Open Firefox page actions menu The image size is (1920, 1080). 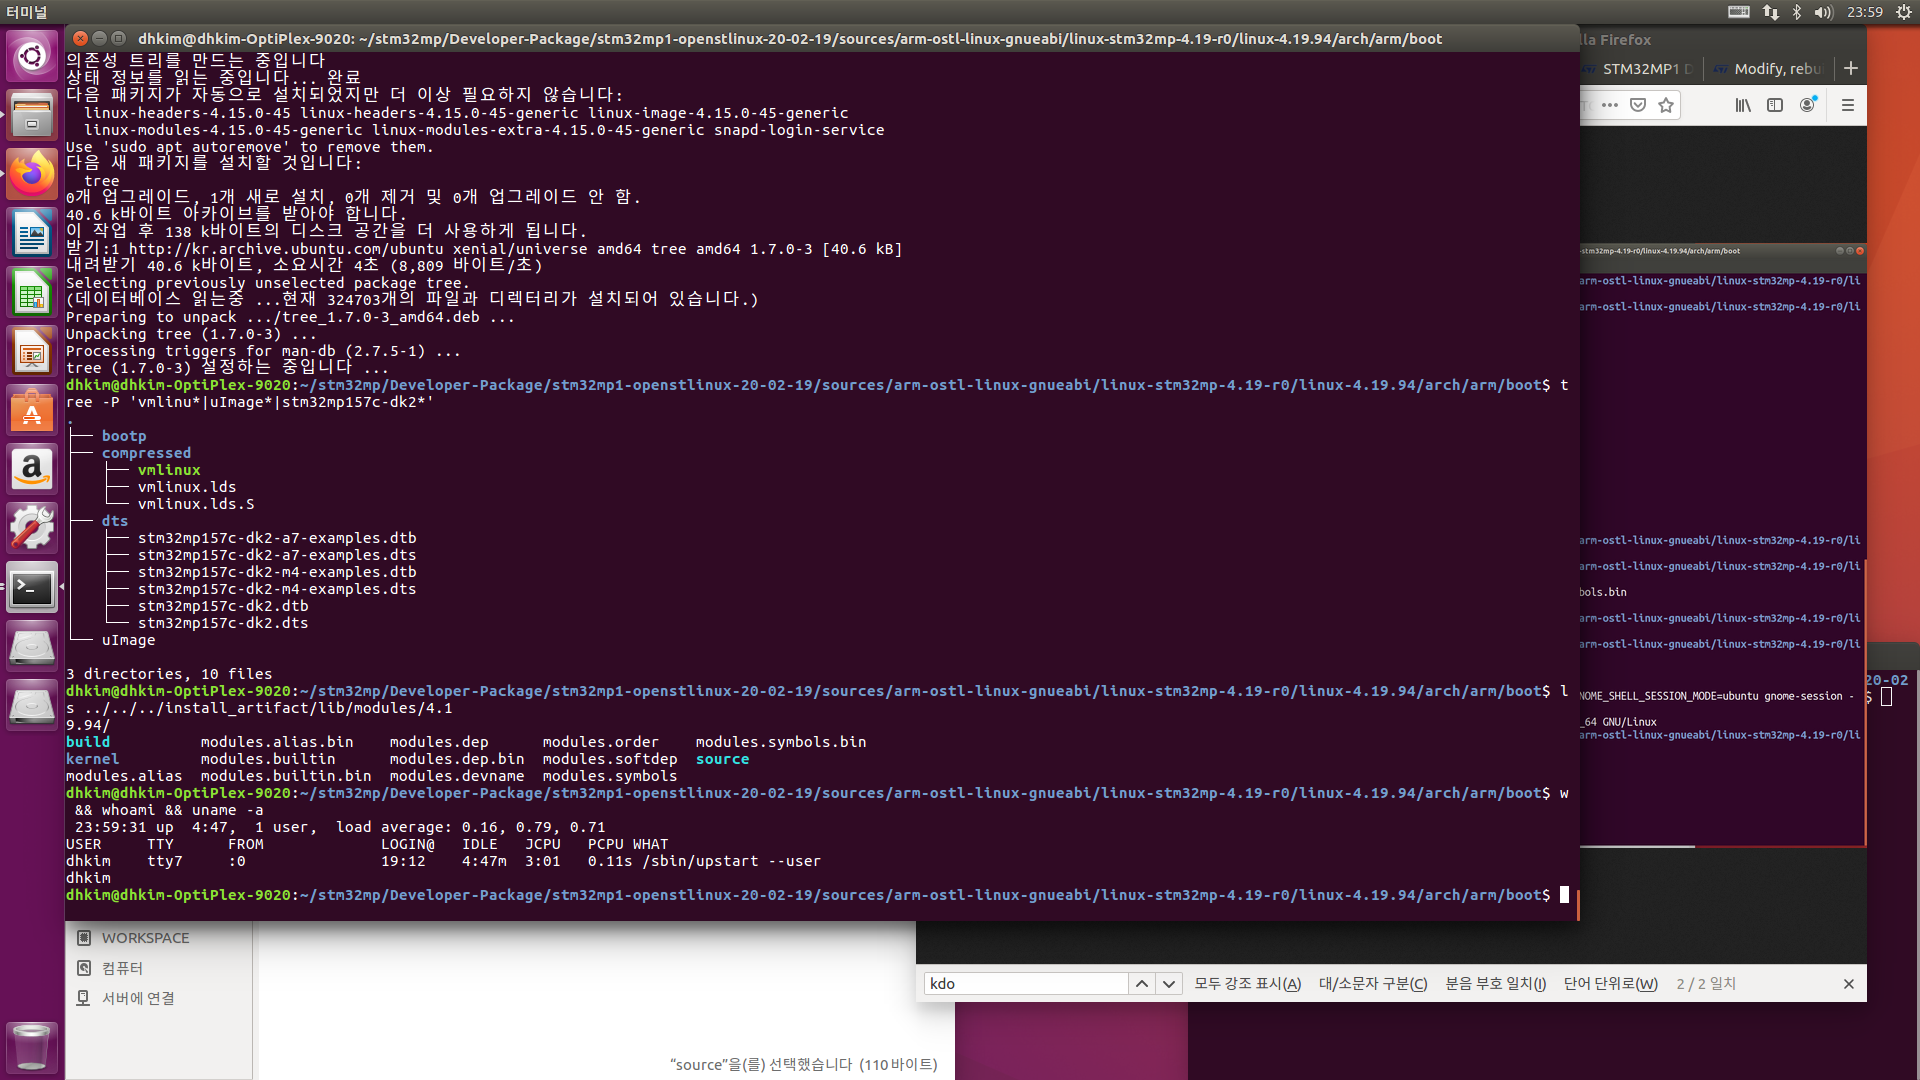(1610, 105)
